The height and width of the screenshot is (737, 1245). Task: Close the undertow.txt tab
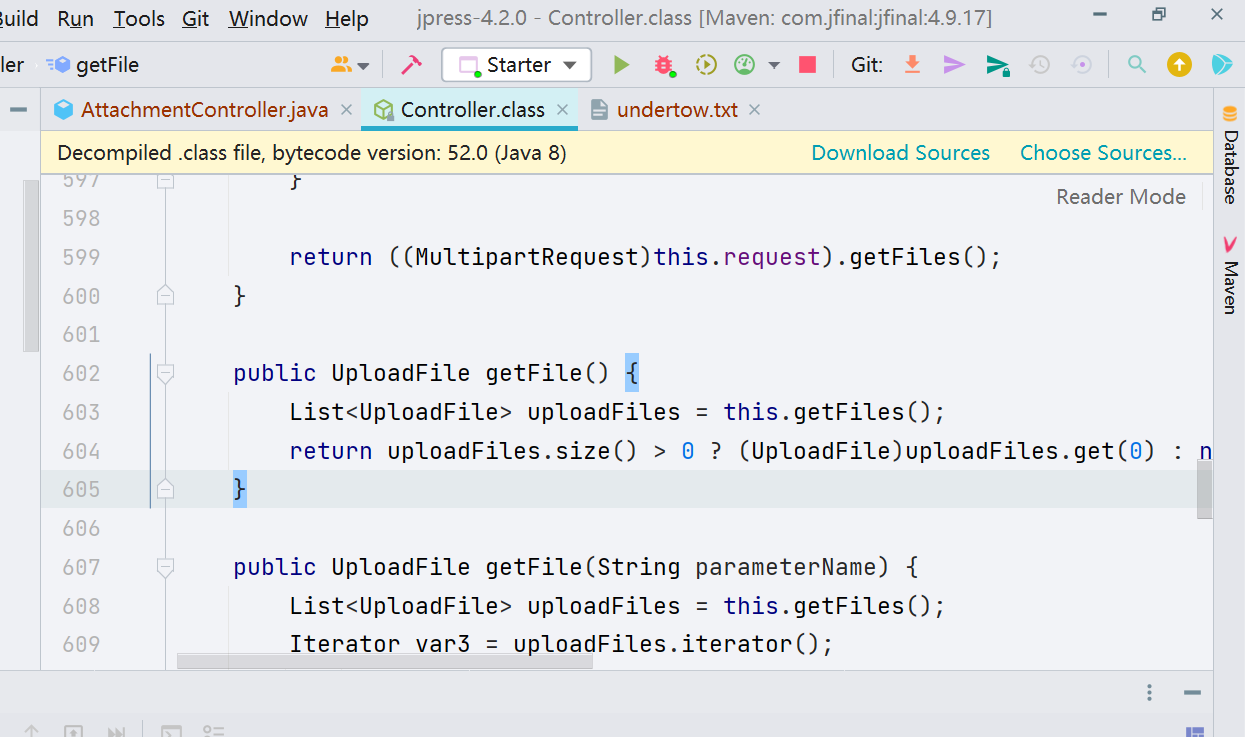(x=755, y=110)
